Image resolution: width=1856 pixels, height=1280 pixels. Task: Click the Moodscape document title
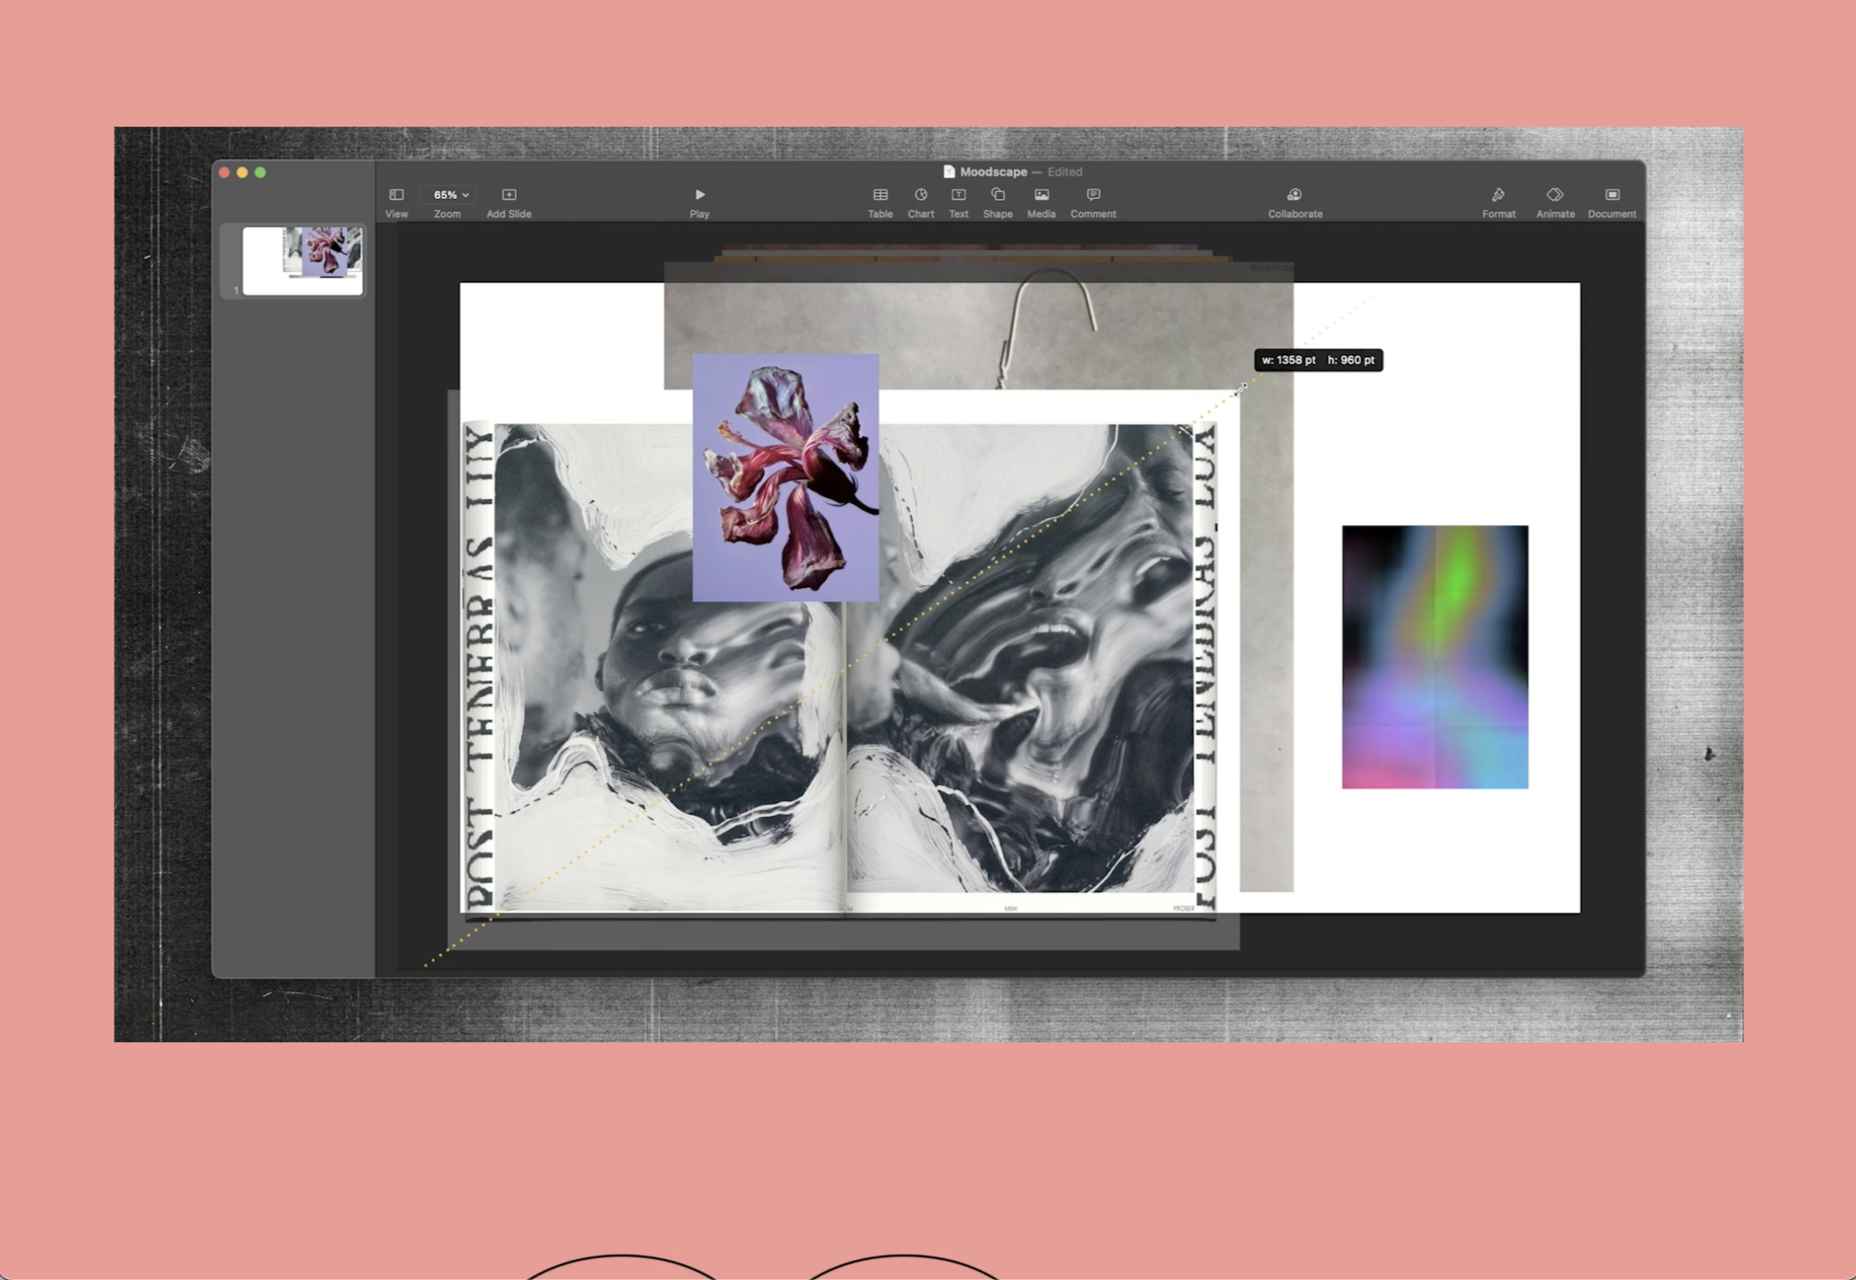coord(993,172)
